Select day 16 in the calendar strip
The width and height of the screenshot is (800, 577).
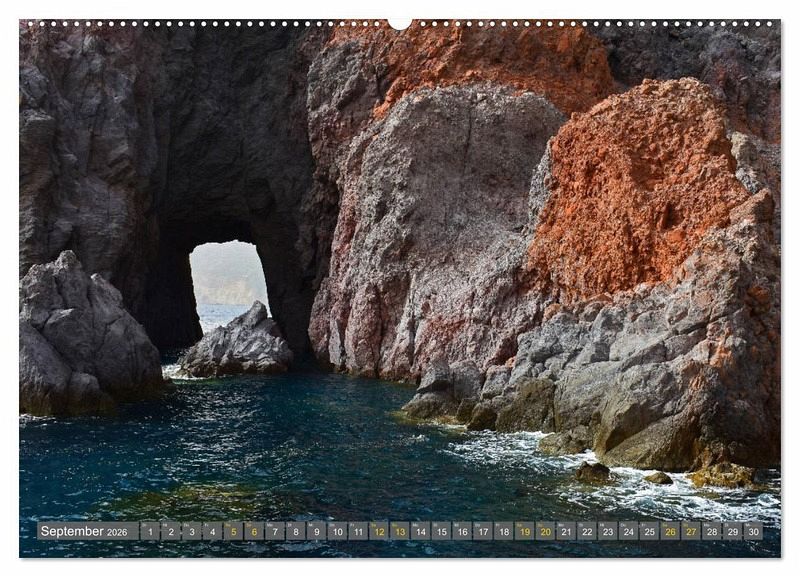(462, 531)
